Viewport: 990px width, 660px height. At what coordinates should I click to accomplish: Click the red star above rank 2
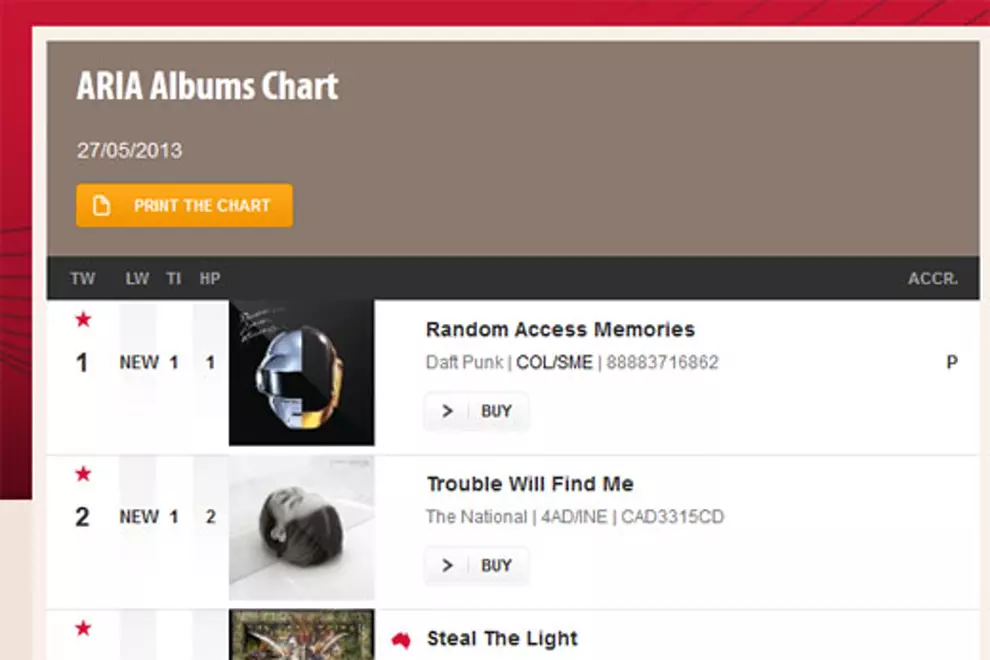[x=83, y=473]
